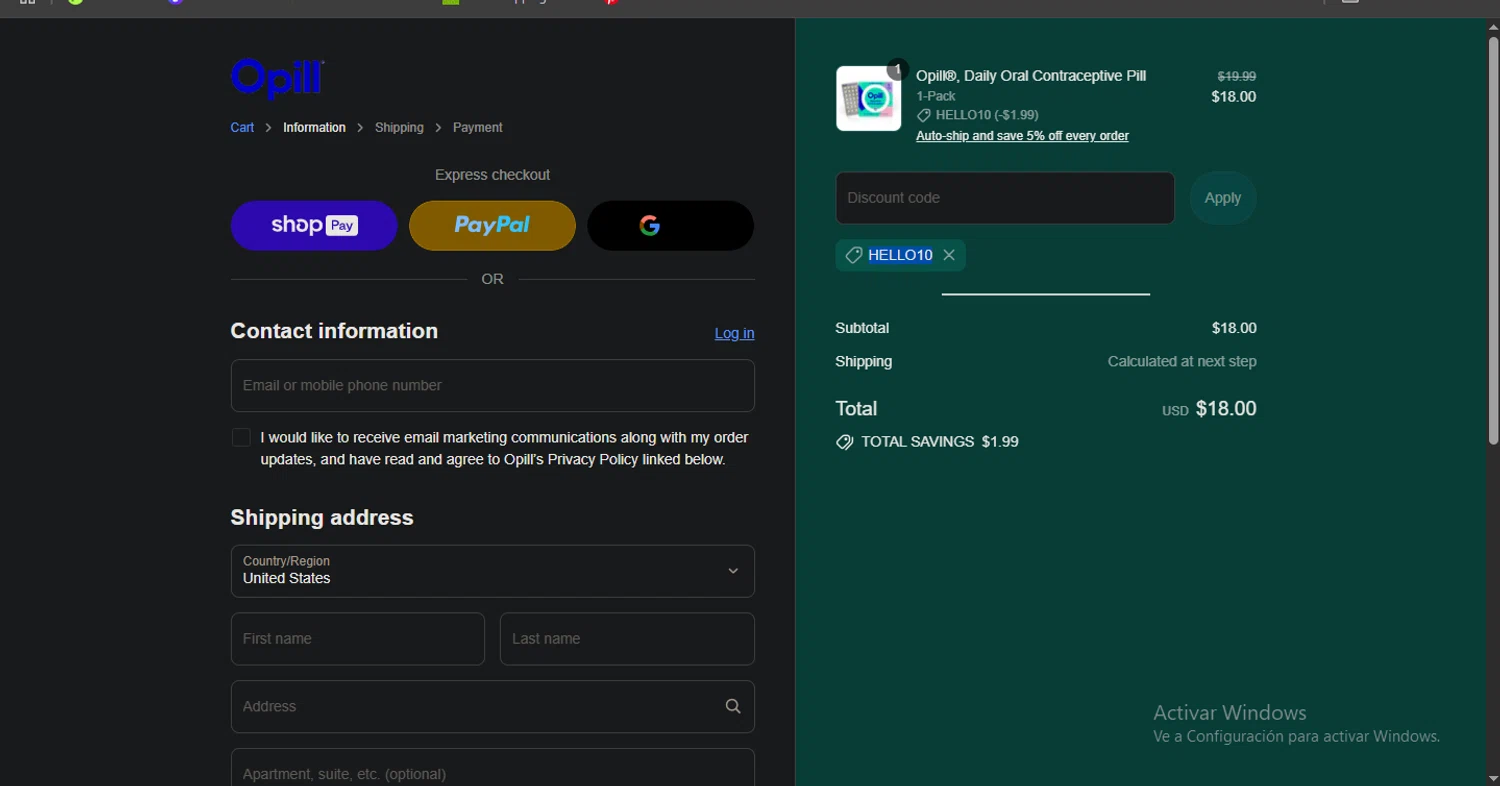Apply the discount code
Image resolution: width=1500 pixels, height=786 pixels.
[x=1222, y=198]
